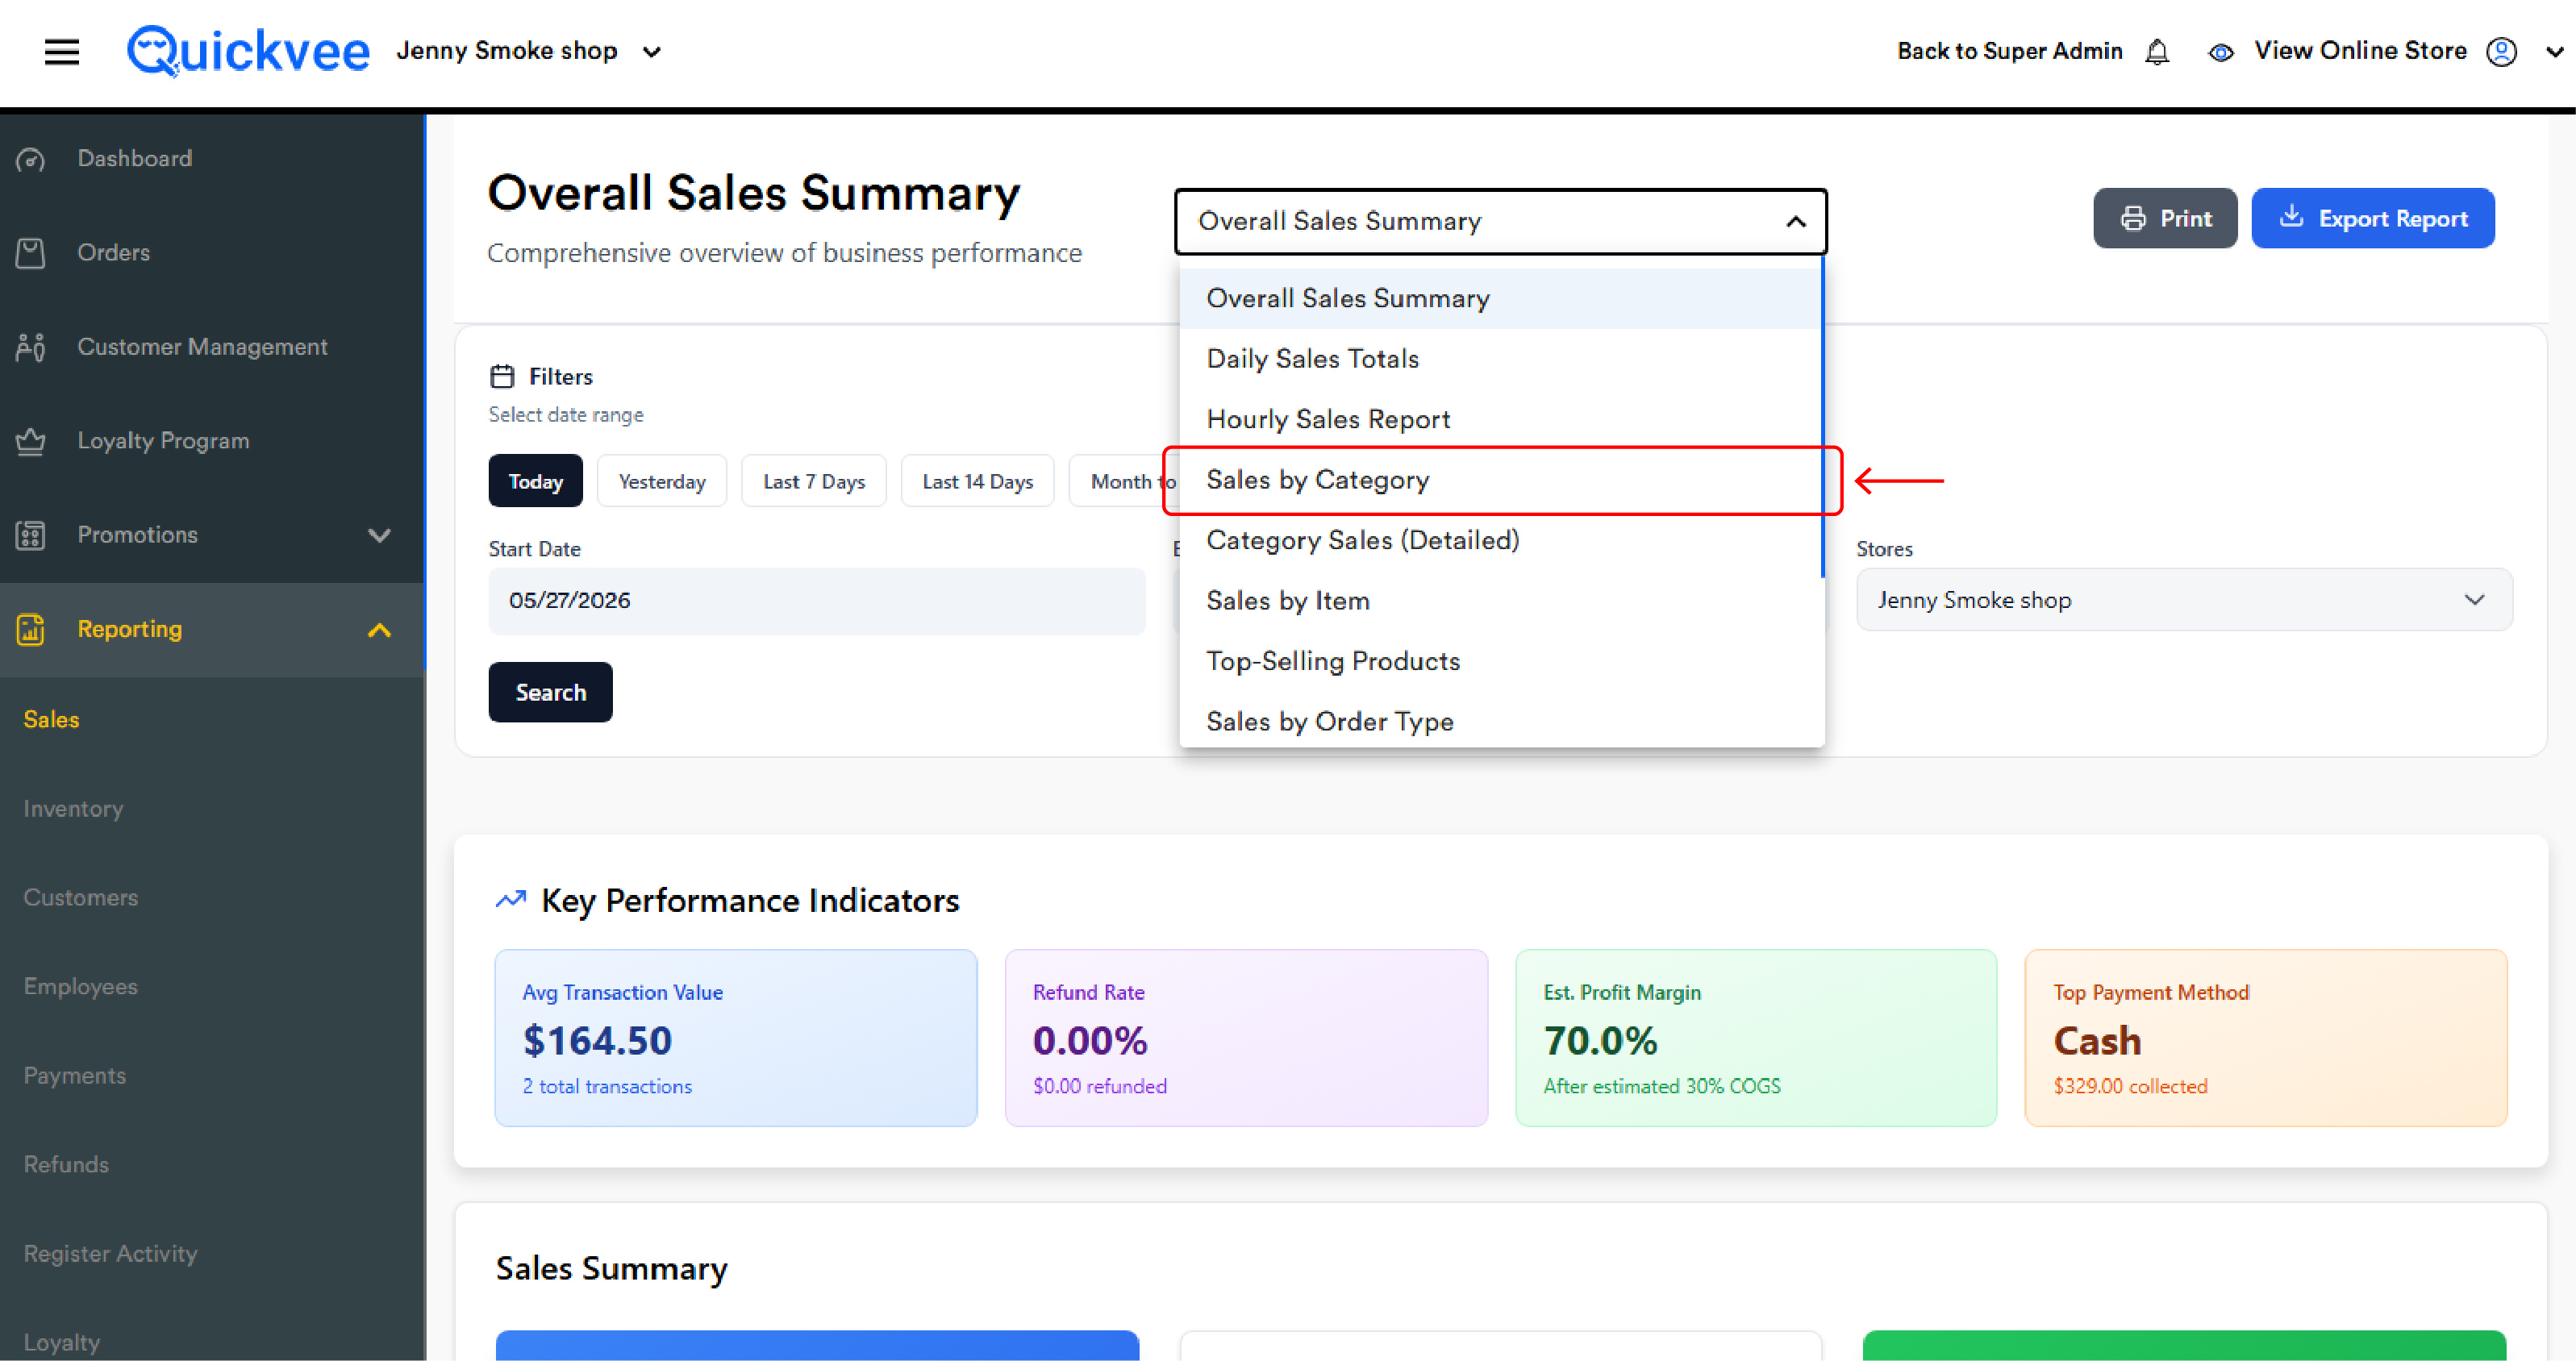Screen dimensions: 2576x1361
Task: Select the Yesterday date filter
Action: [662, 481]
